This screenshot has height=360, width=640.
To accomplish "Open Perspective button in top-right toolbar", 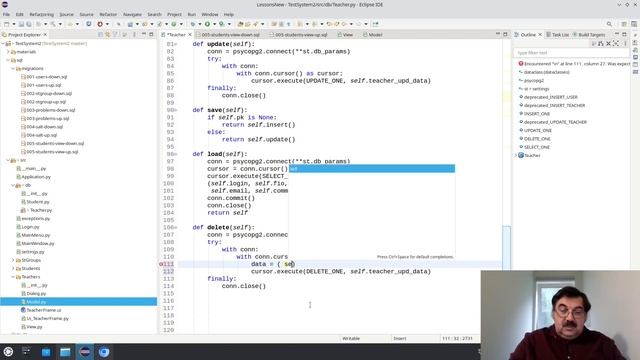I will pos(624,24).
